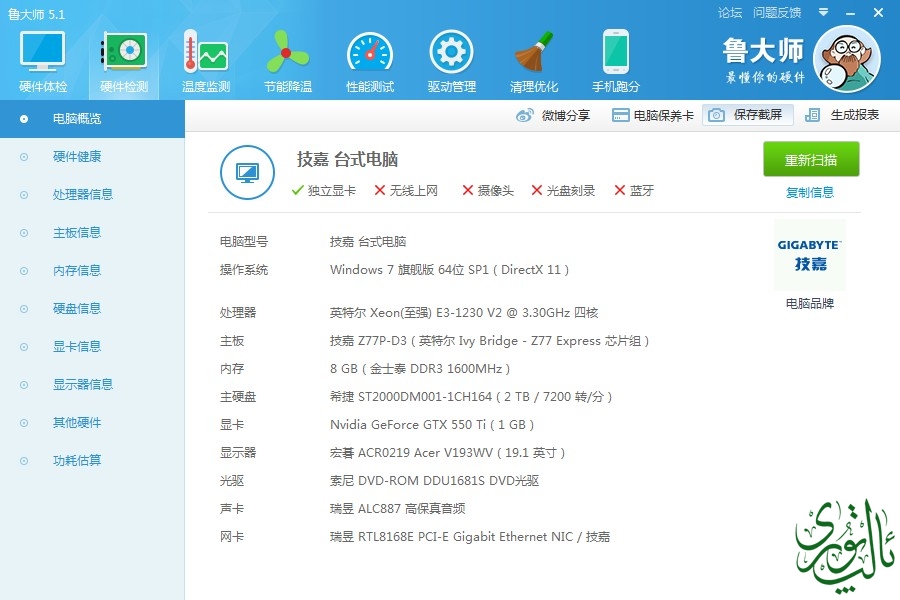Click the 电脑保养卡 card icon
The width and height of the screenshot is (900, 600).
pyautogui.click(x=620, y=115)
